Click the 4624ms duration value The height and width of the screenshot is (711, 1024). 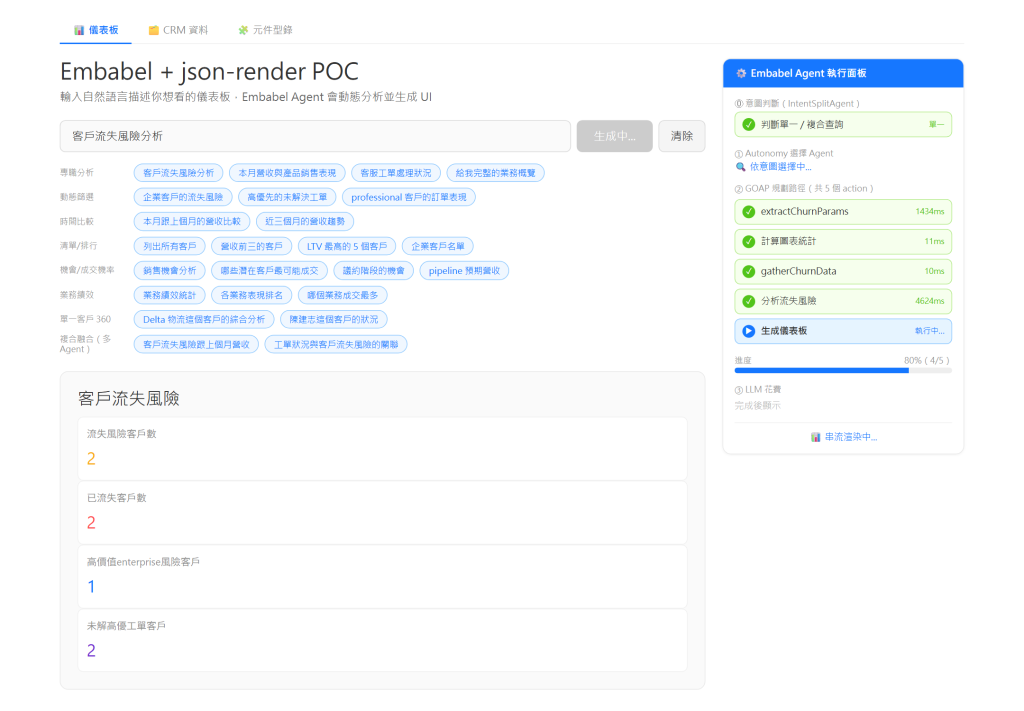(929, 301)
